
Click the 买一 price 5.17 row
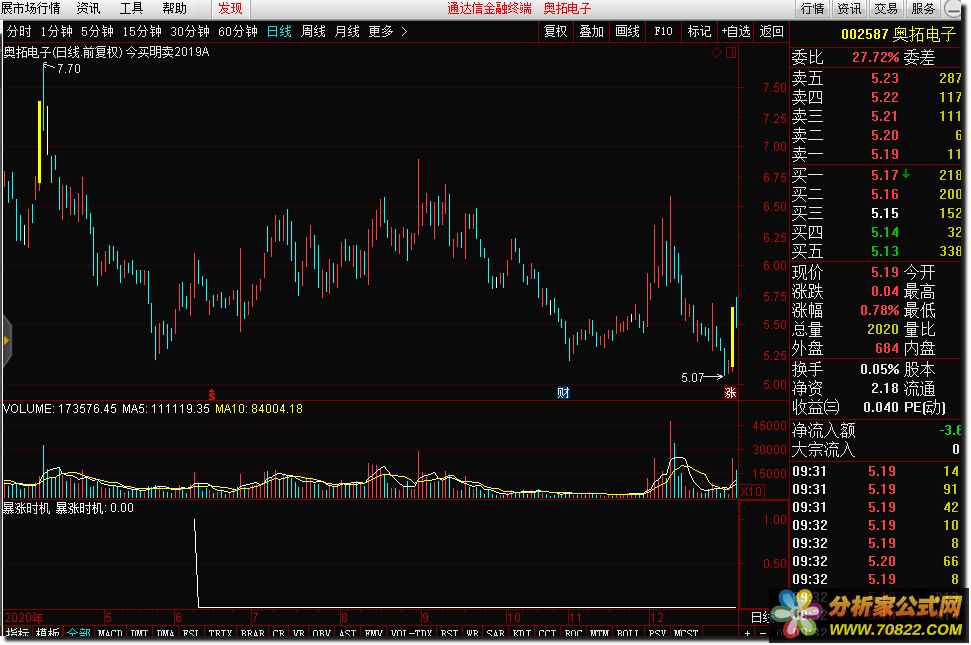click(876, 175)
